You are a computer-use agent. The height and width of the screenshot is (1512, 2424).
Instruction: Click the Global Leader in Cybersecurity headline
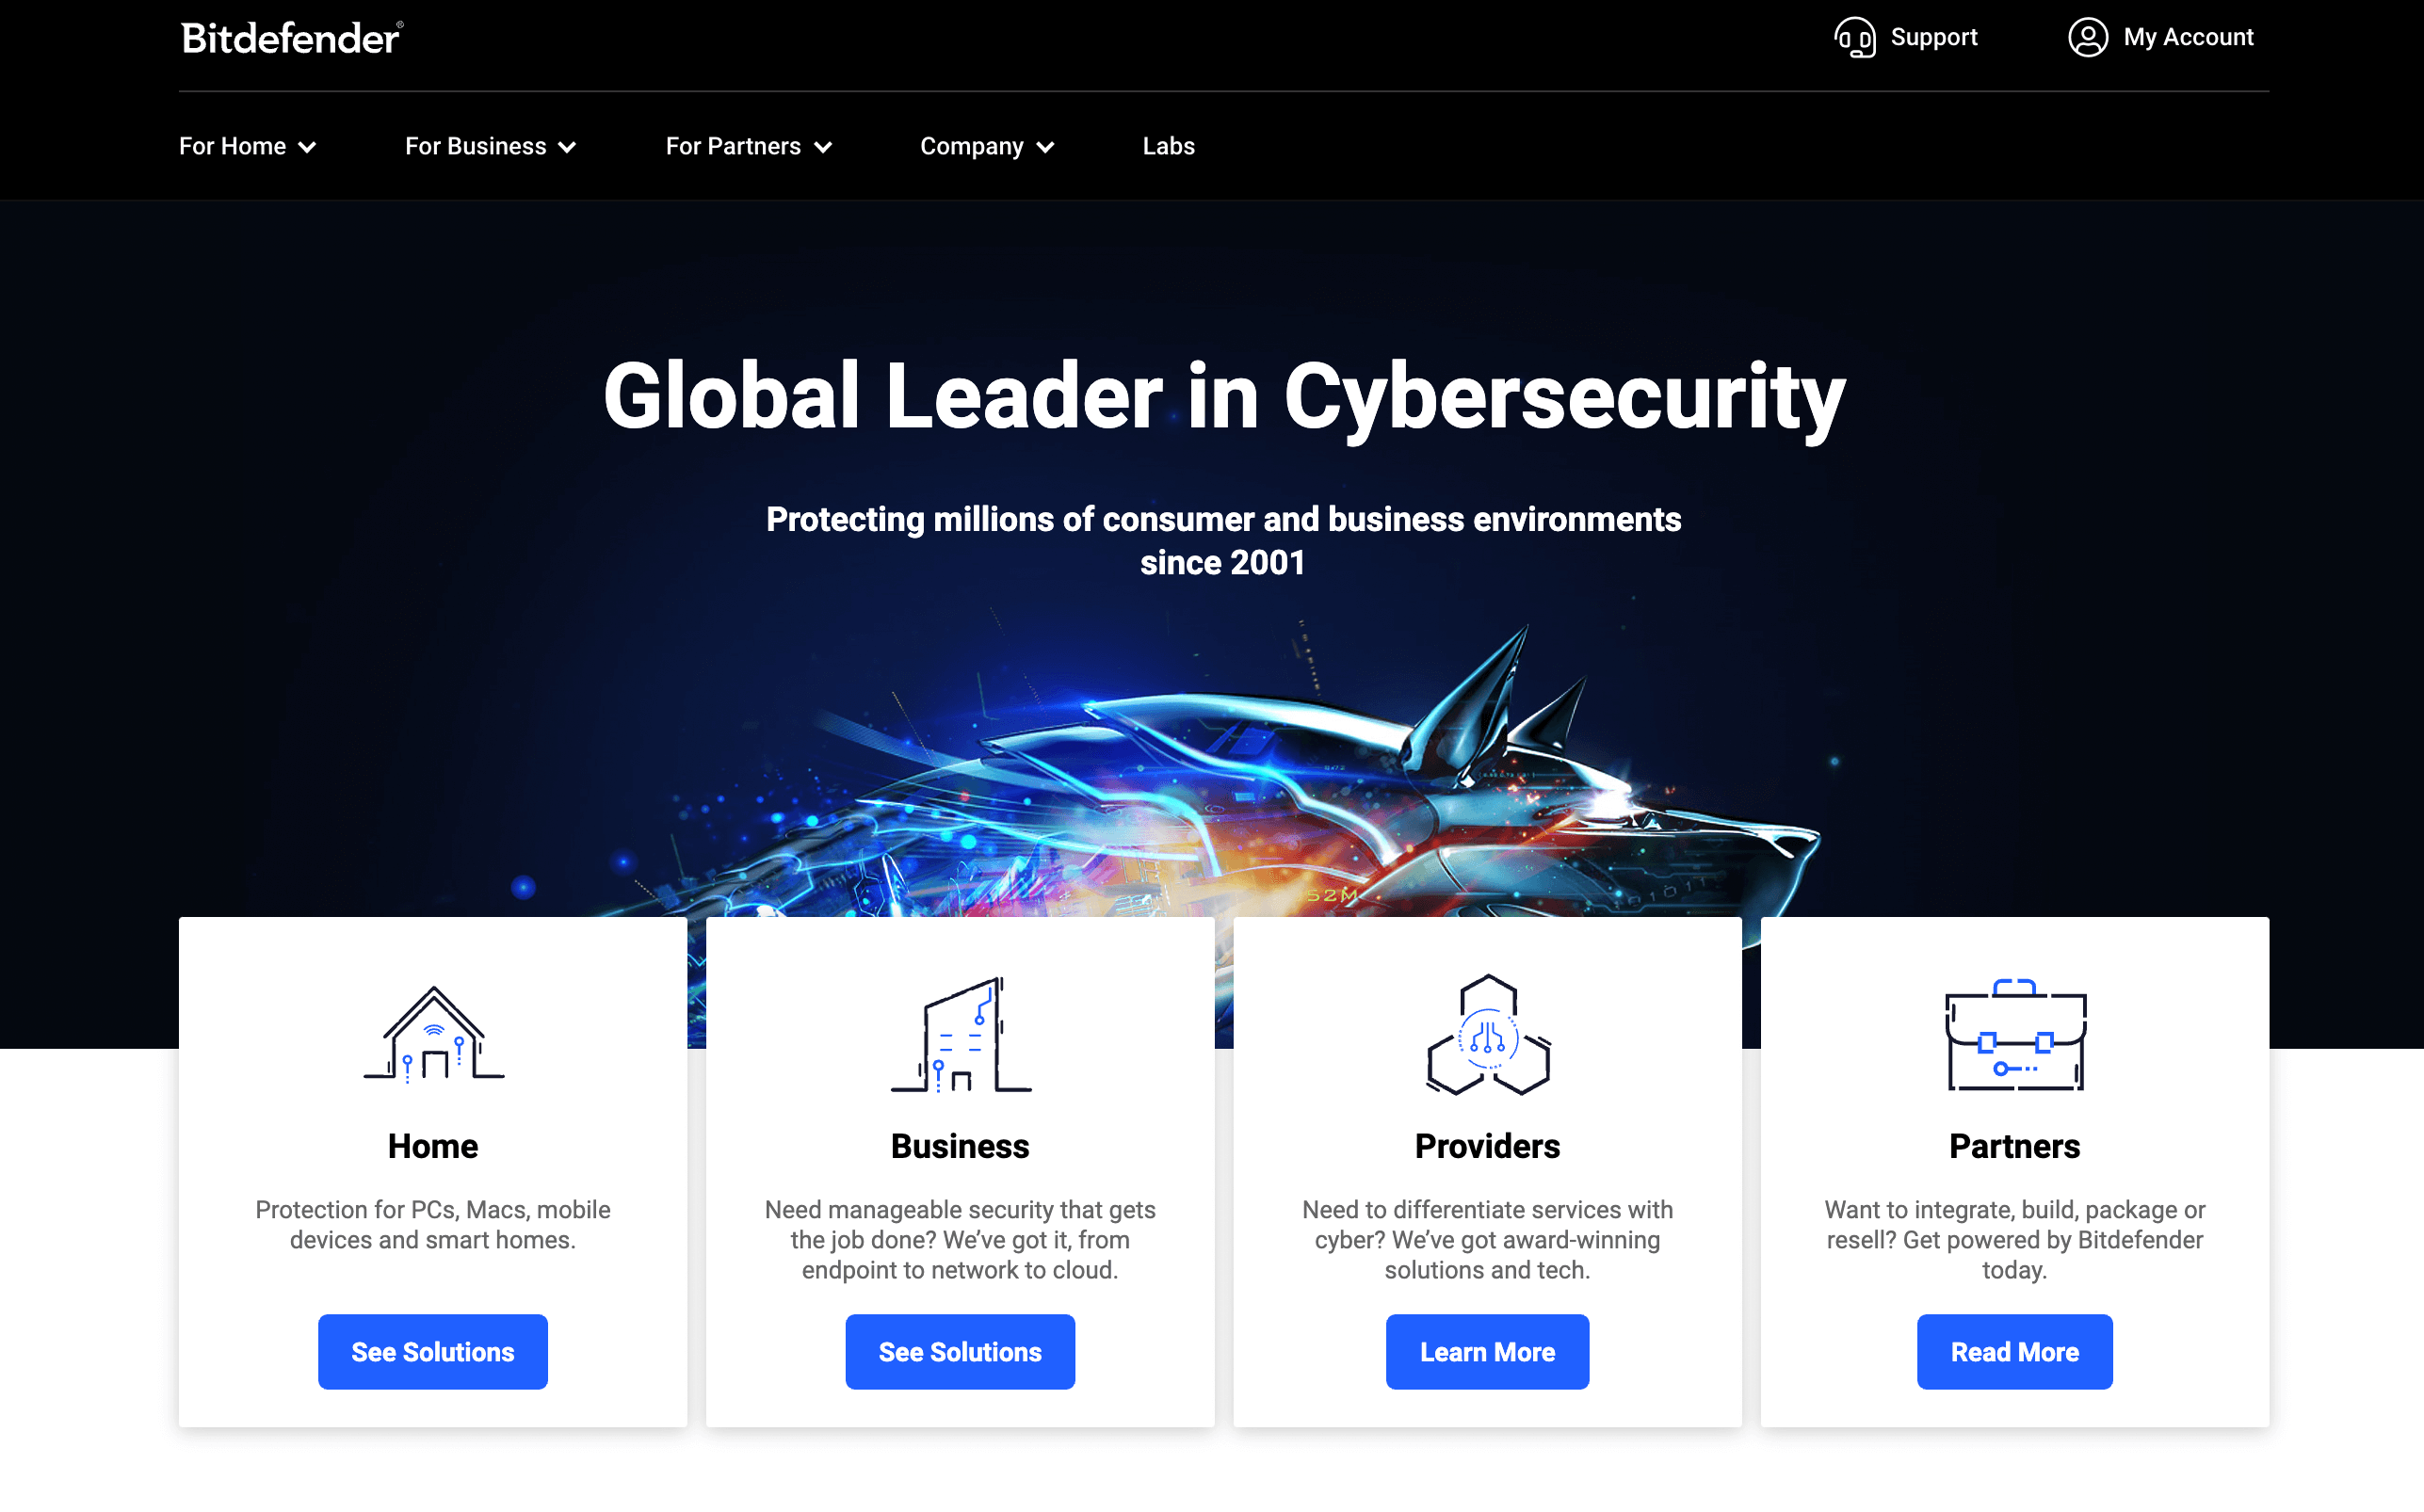click(1224, 397)
